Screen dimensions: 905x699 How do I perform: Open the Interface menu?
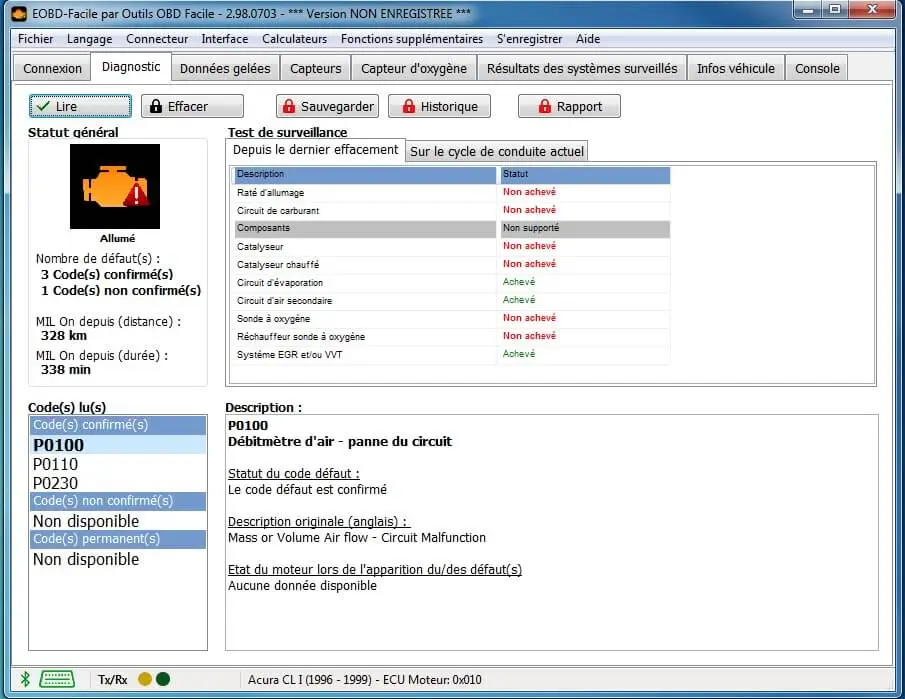click(x=225, y=39)
